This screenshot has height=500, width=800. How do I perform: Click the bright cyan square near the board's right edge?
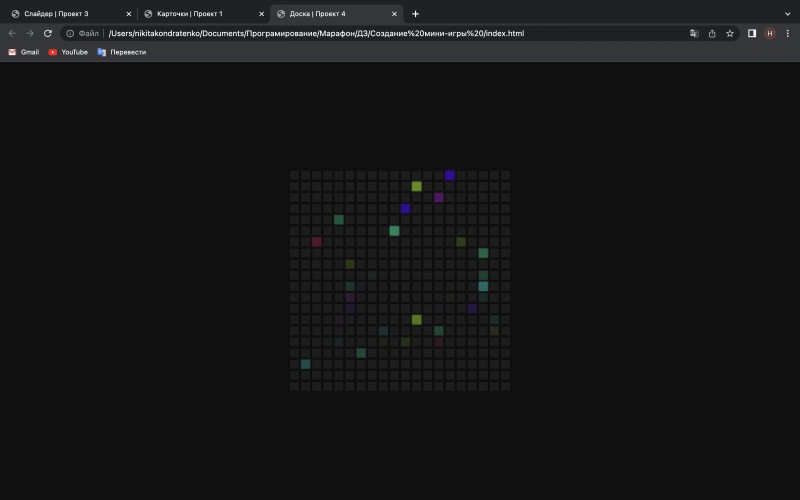[x=483, y=286]
